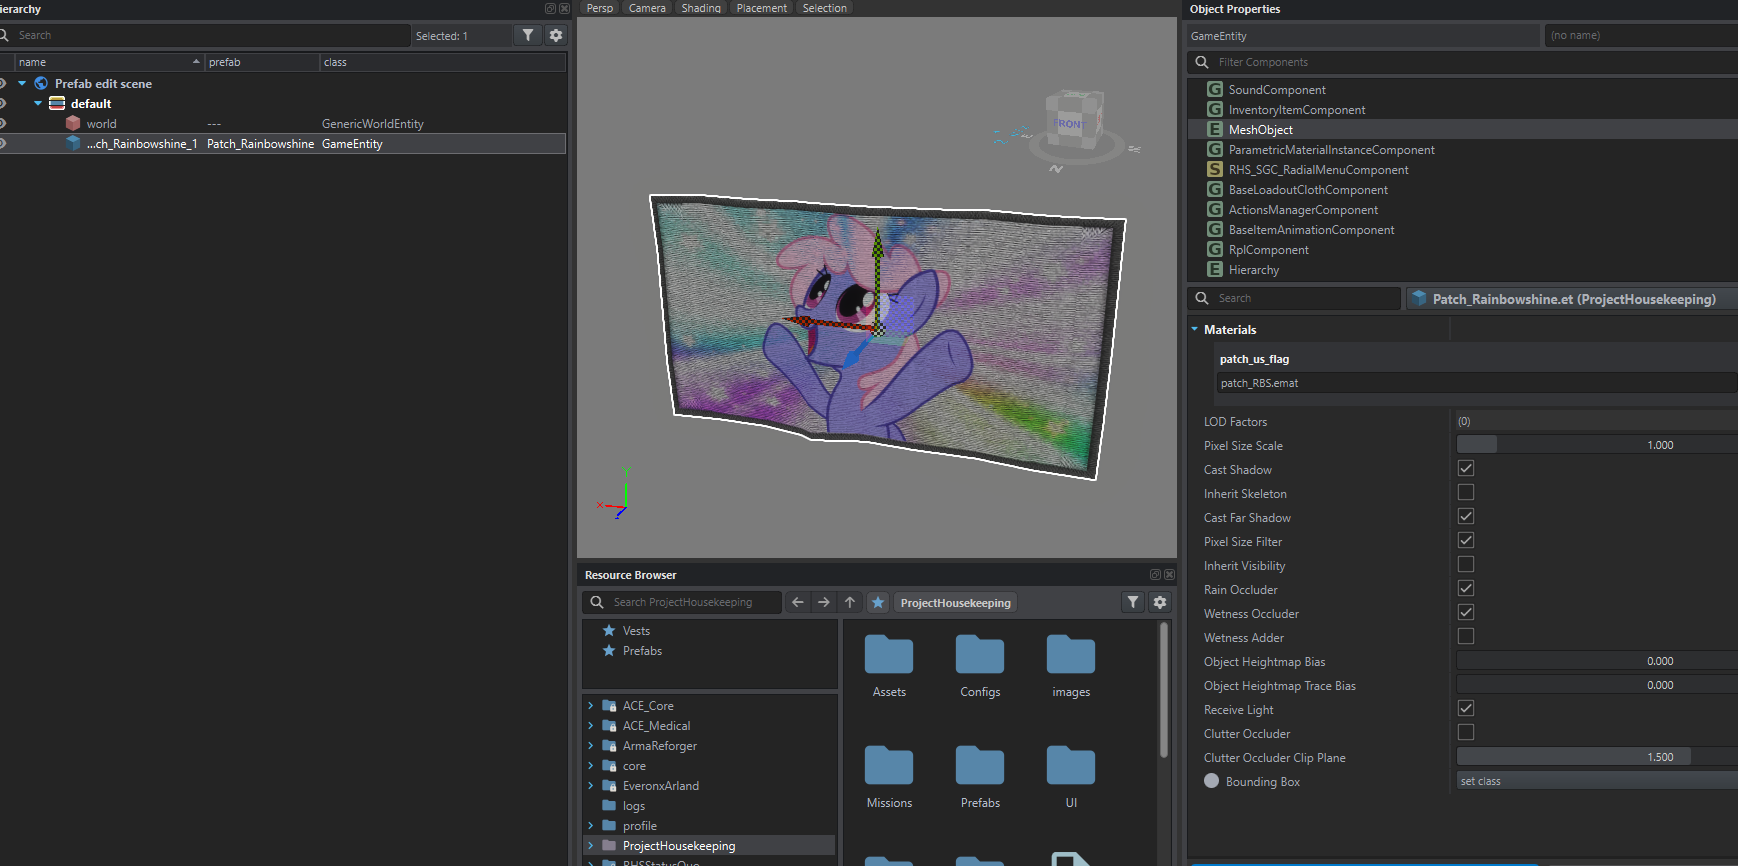
Task: Open the Selection viewport menu
Action: 825,8
